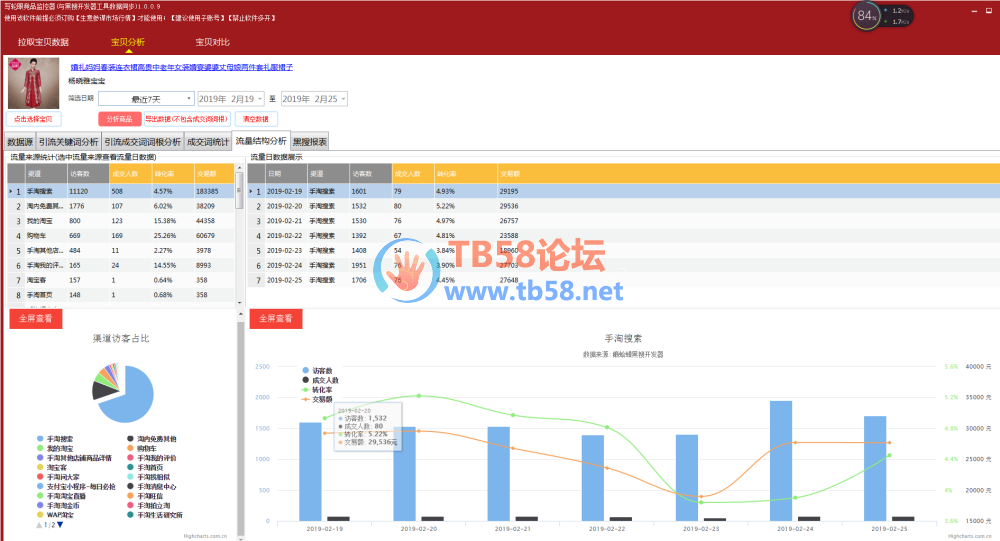Click 全屏查看 above the 手淘搜索 chart
Viewport: 1000px width, 541px height.
click(276, 318)
